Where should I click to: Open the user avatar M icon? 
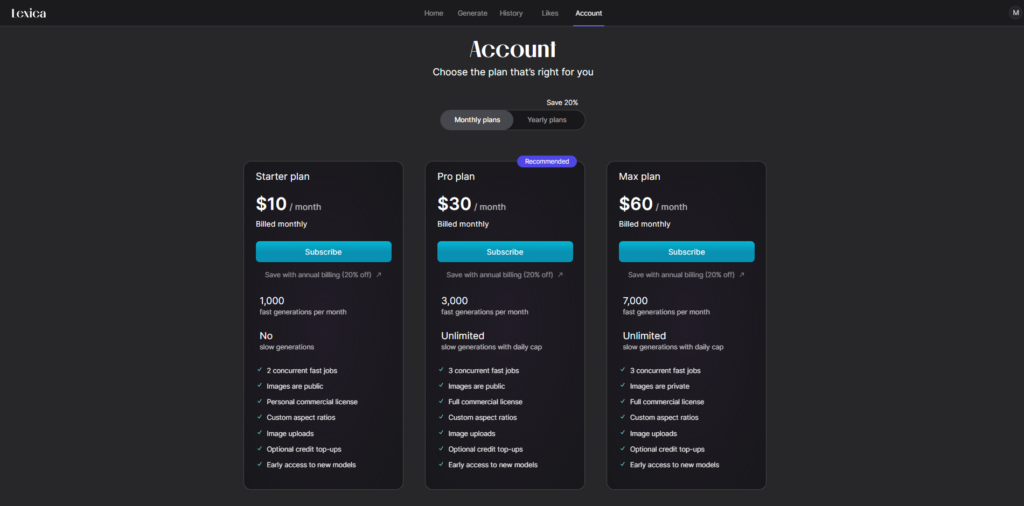[1015, 12]
